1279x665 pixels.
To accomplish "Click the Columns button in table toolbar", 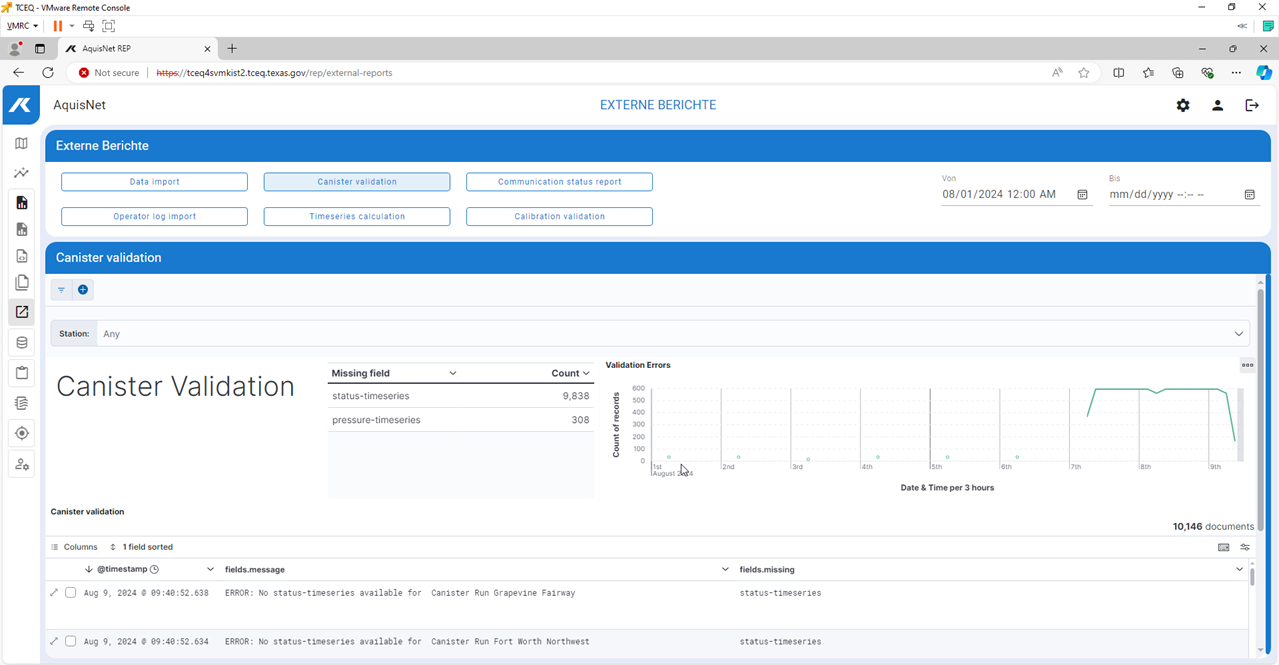I will pyautogui.click(x=75, y=547).
